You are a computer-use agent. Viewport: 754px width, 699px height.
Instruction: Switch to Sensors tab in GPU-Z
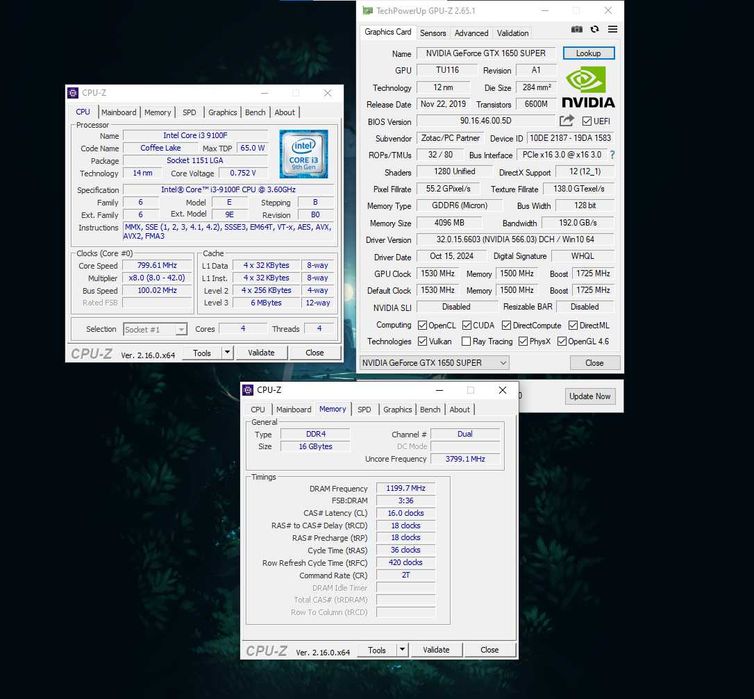pos(433,33)
